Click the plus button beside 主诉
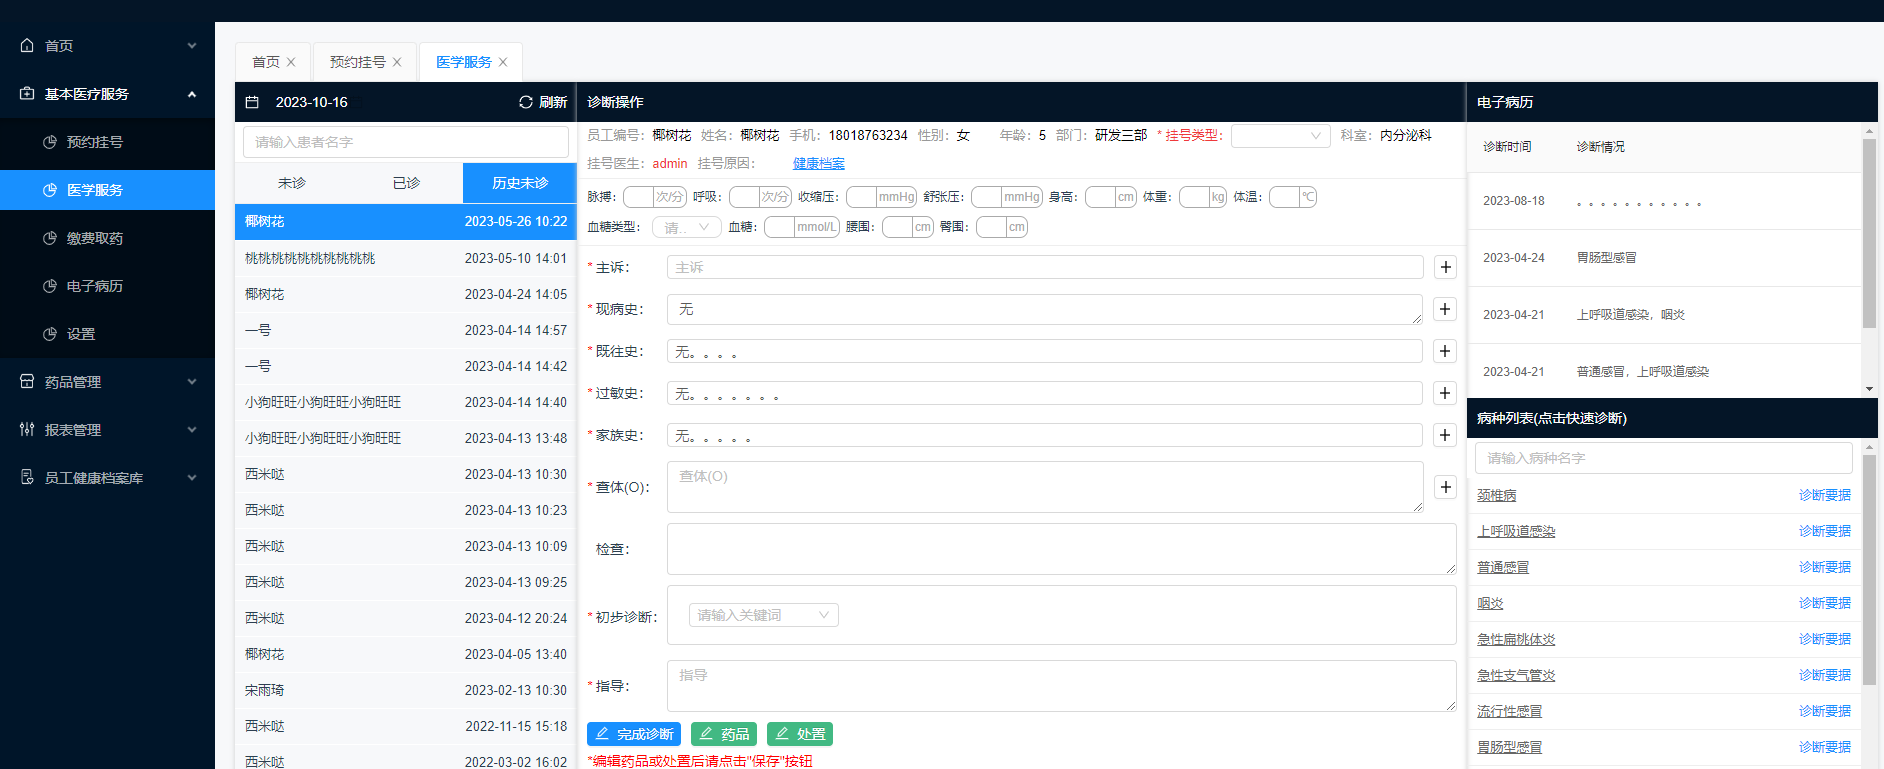 click(x=1445, y=267)
